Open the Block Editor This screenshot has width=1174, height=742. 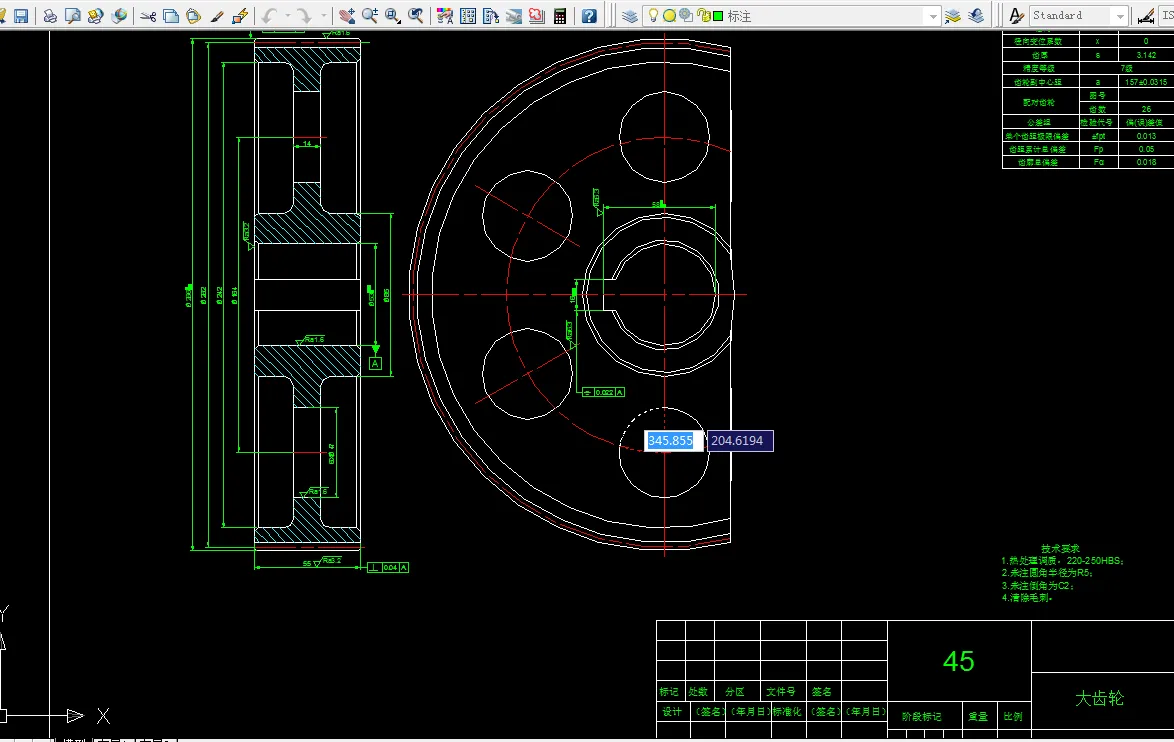click(240, 16)
